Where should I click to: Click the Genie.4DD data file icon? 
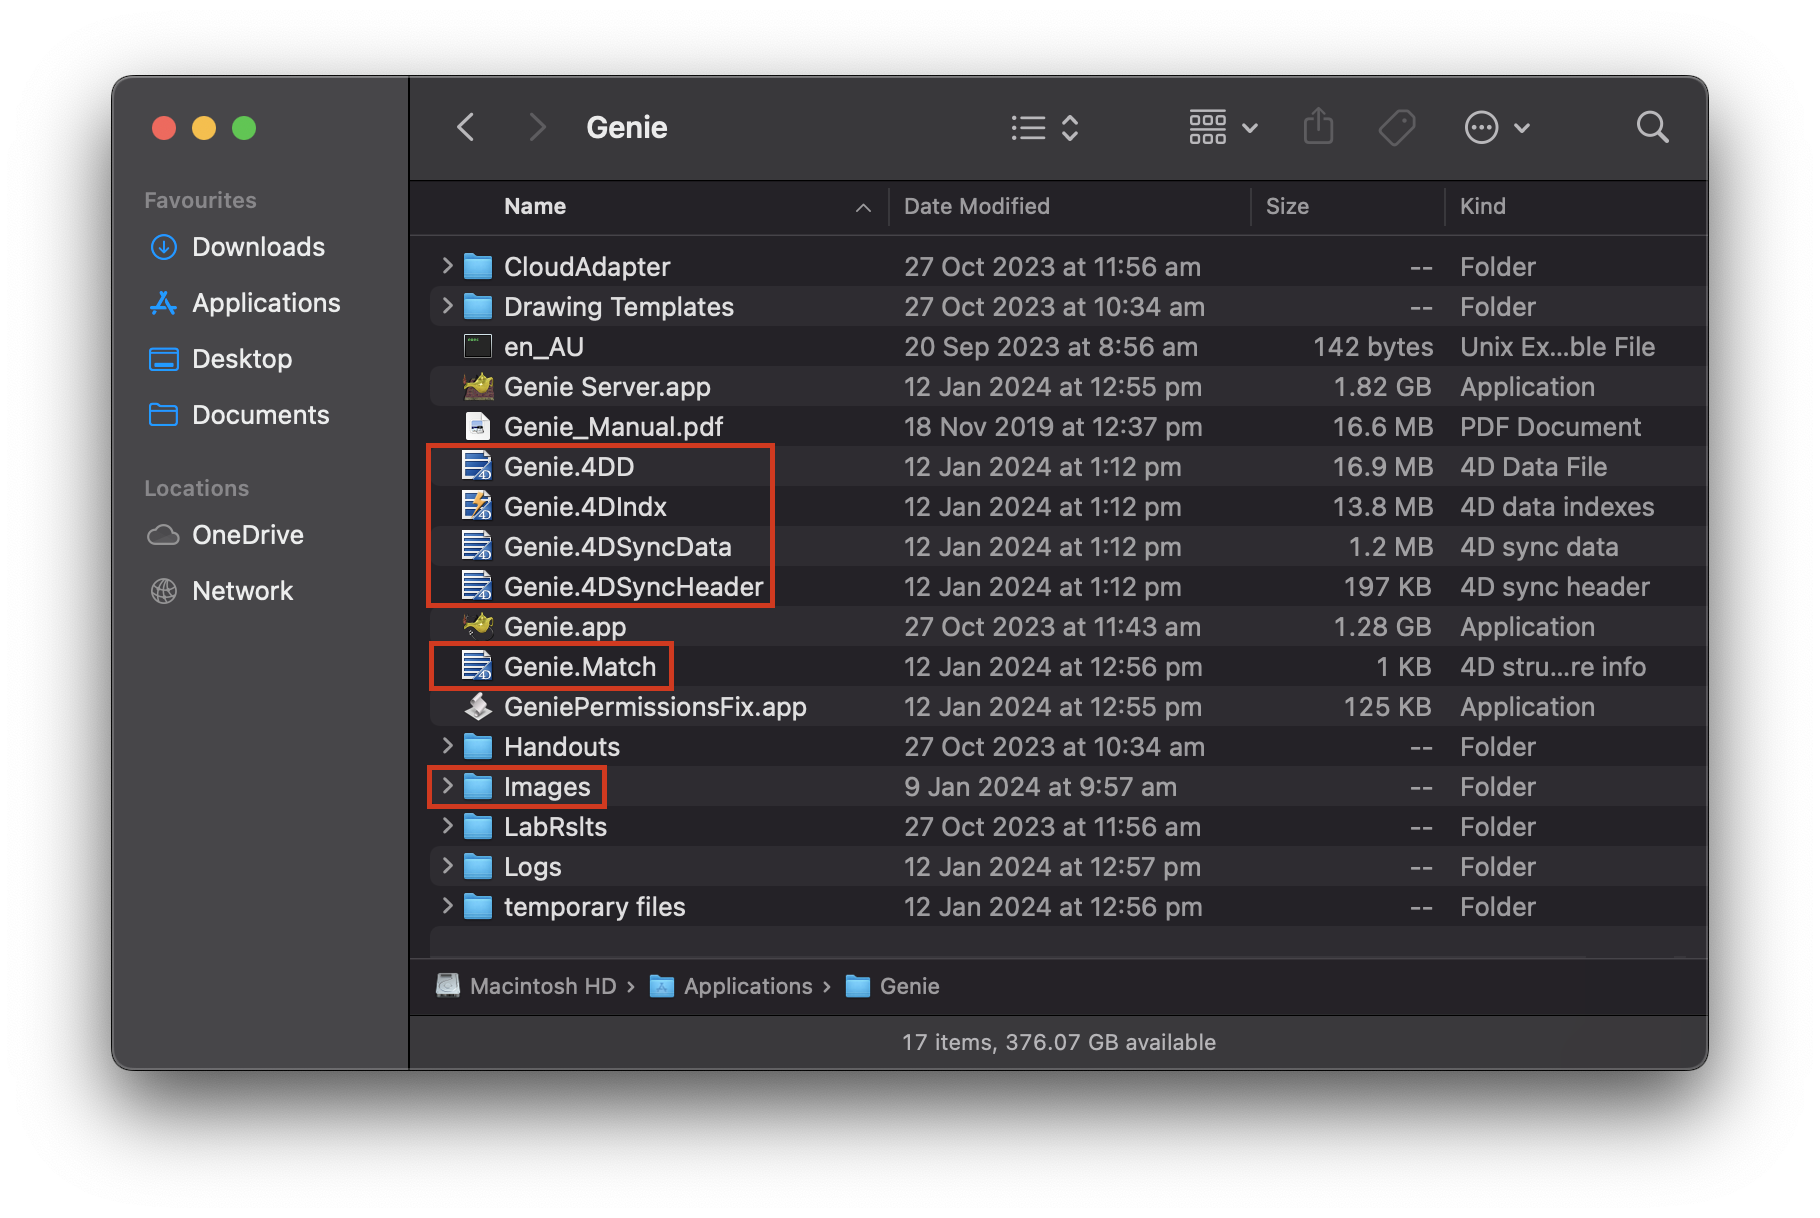[x=477, y=466]
